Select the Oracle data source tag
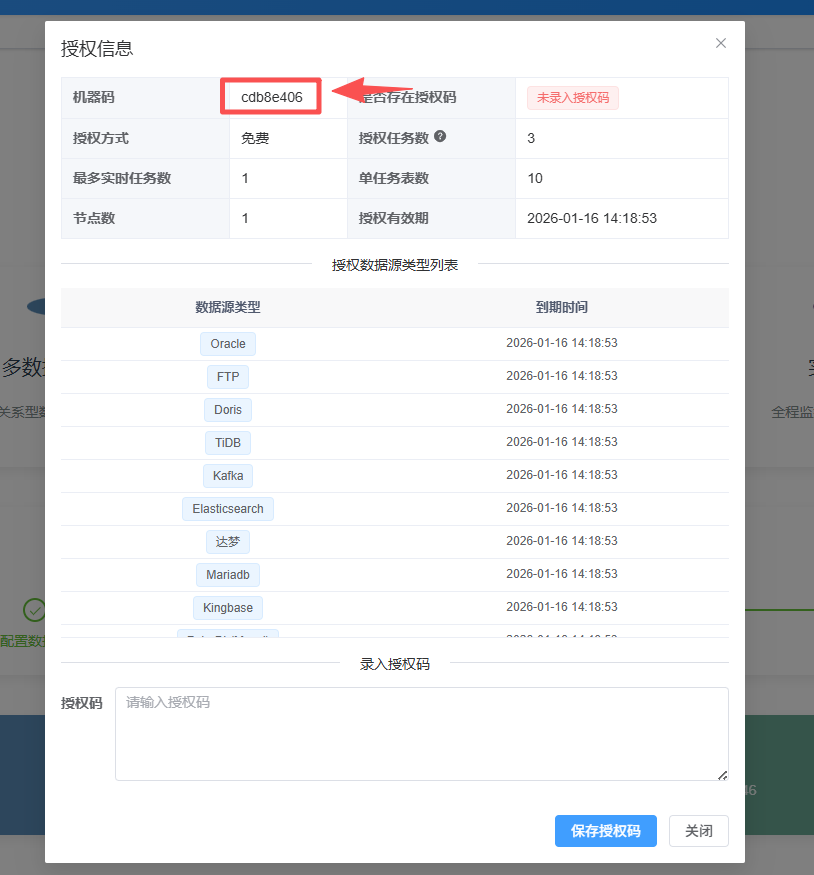 coord(228,344)
